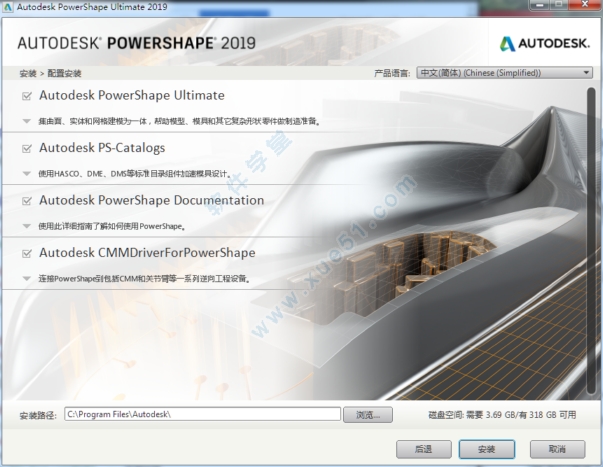Select the Autodesk PS-Catalogs title text

click(102, 148)
